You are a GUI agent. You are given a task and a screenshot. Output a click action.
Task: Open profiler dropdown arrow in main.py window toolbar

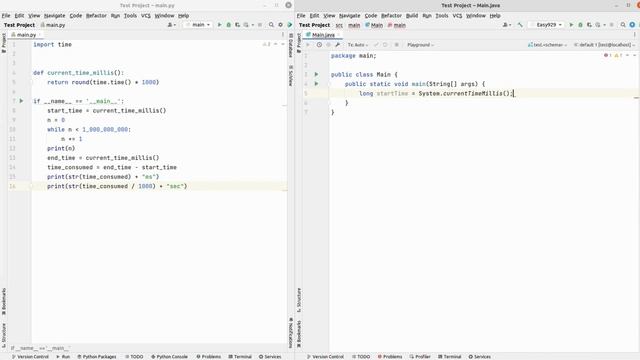click(x=253, y=25)
